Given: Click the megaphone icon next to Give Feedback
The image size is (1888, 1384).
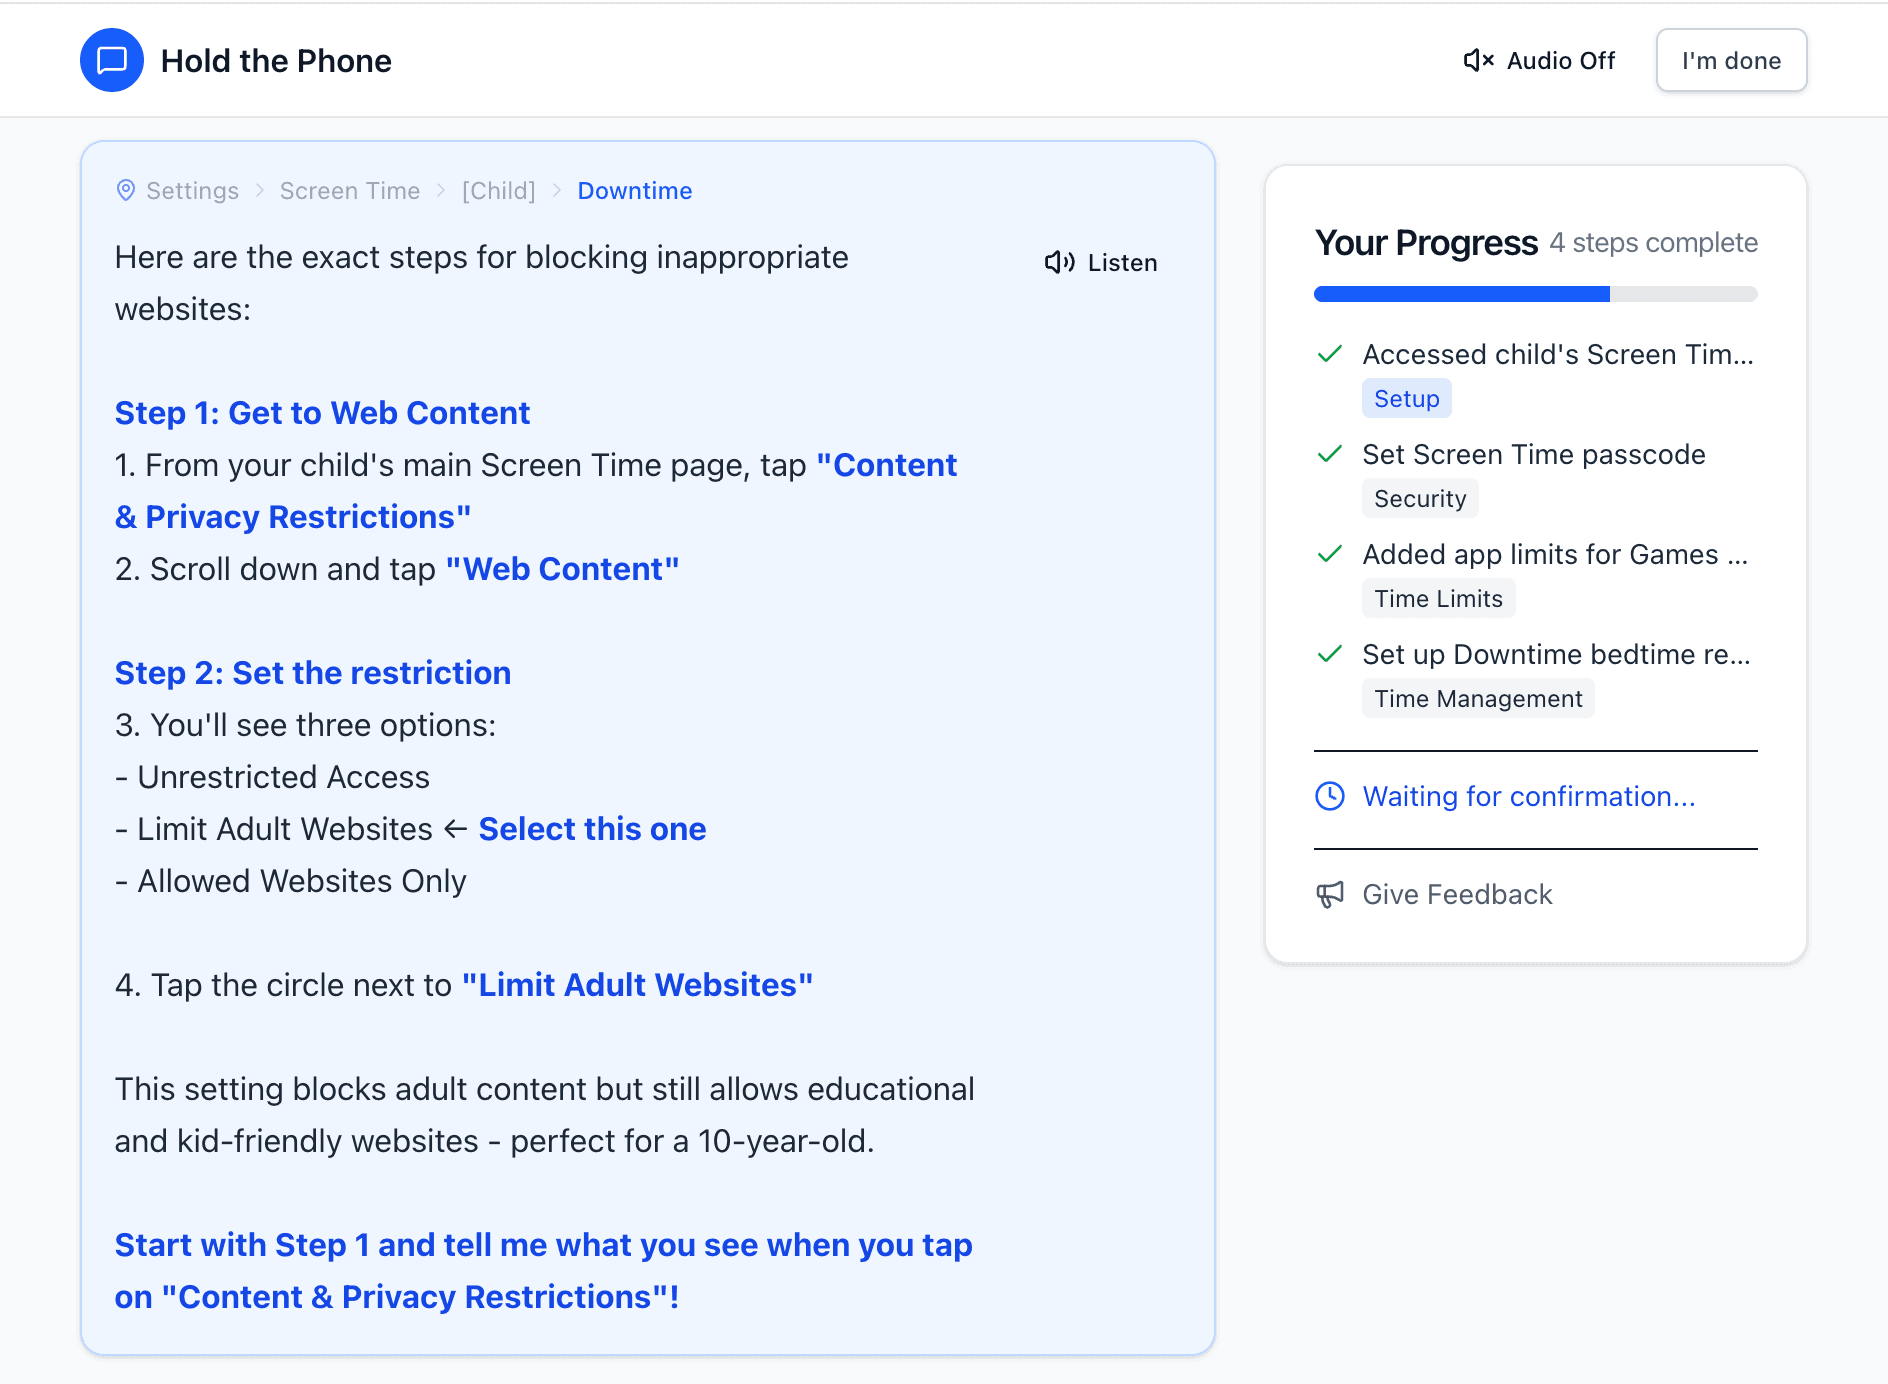Looking at the screenshot, I should click(1330, 894).
